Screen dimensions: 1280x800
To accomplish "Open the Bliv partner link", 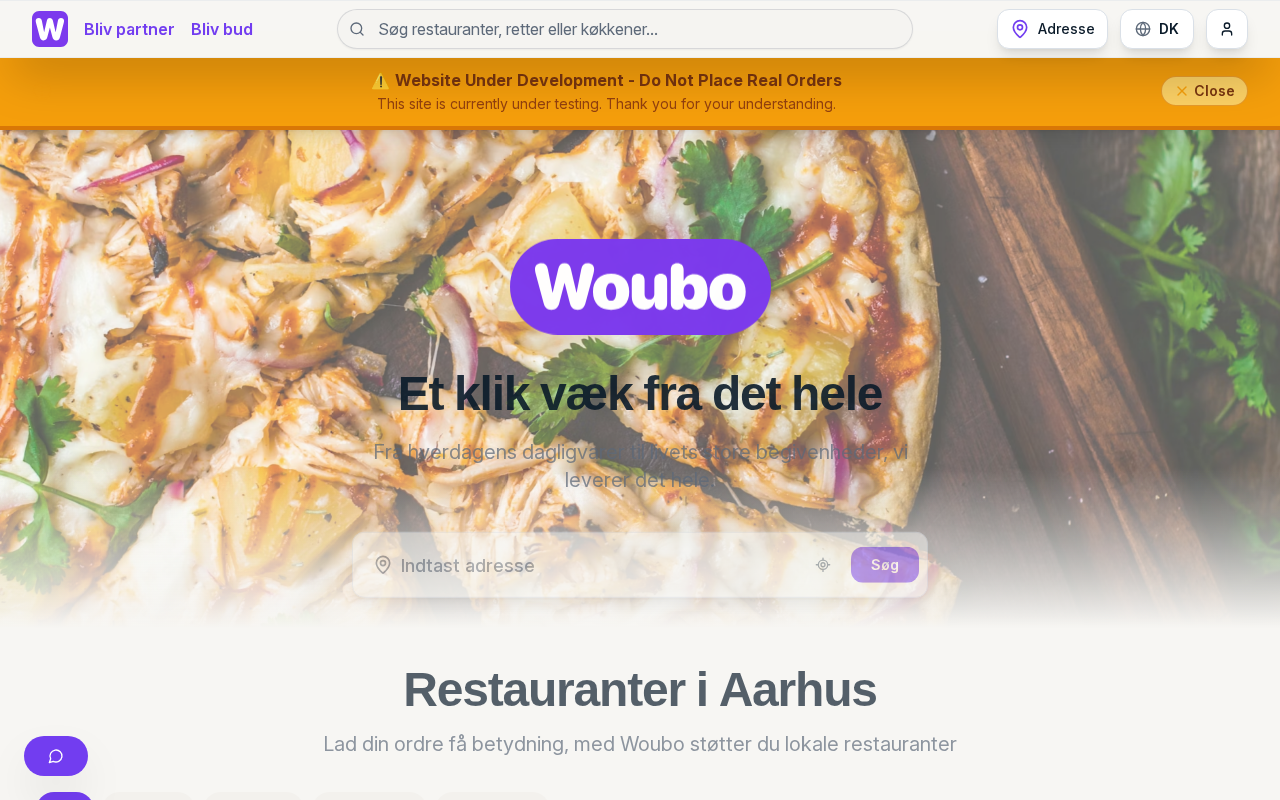I will [129, 29].
